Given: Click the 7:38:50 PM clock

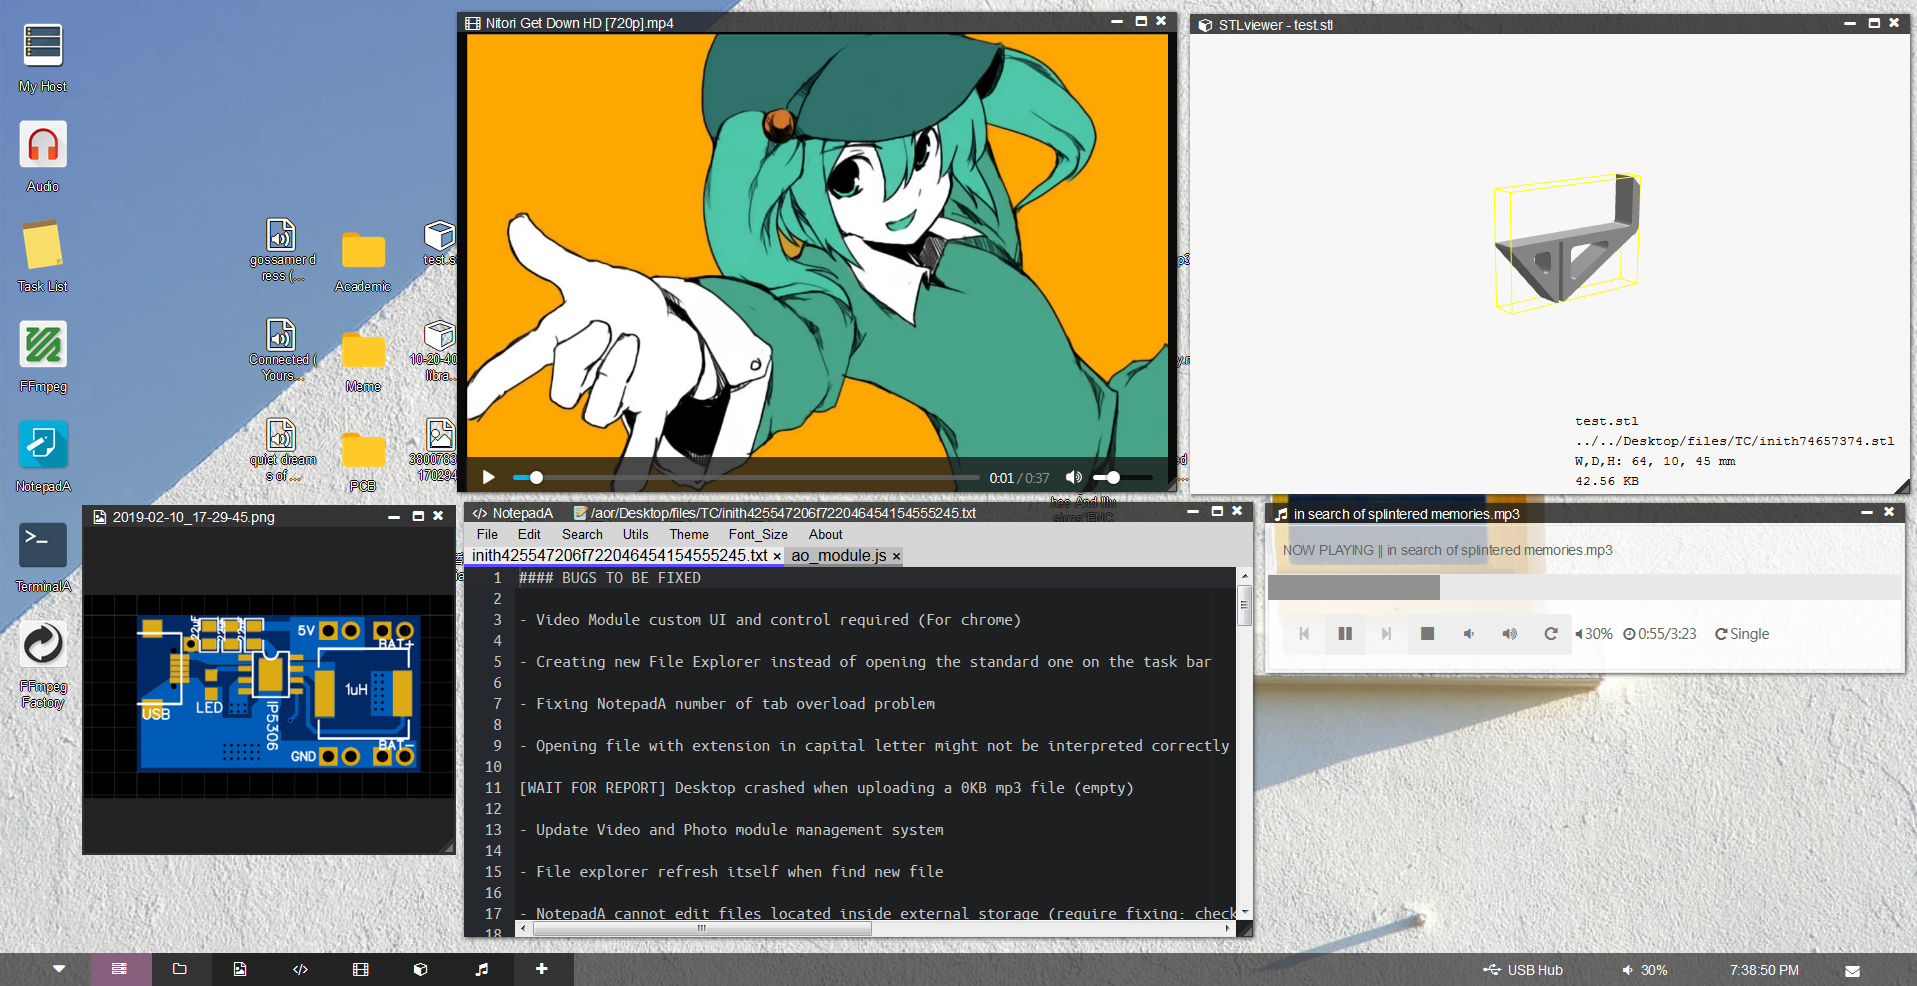Looking at the screenshot, I should coord(1765,970).
